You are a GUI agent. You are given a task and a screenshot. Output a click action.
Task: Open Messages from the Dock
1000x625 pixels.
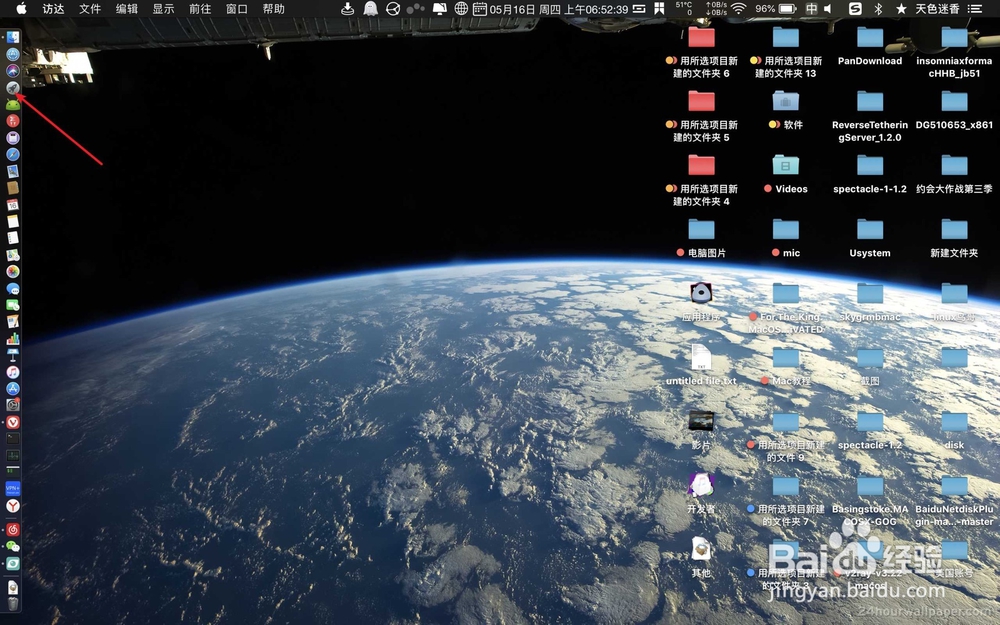pos(13,289)
